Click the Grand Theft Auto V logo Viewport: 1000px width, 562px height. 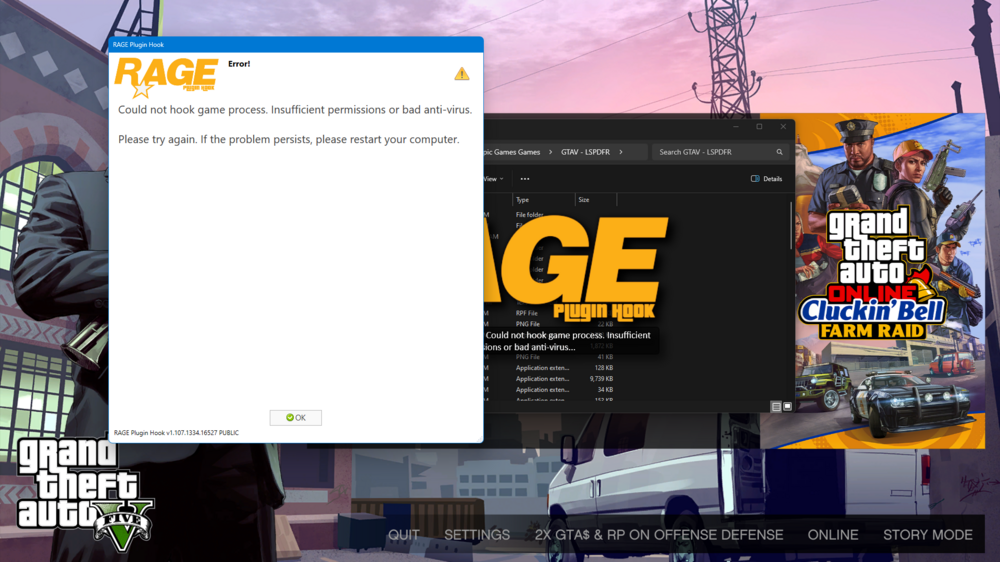pos(83,493)
